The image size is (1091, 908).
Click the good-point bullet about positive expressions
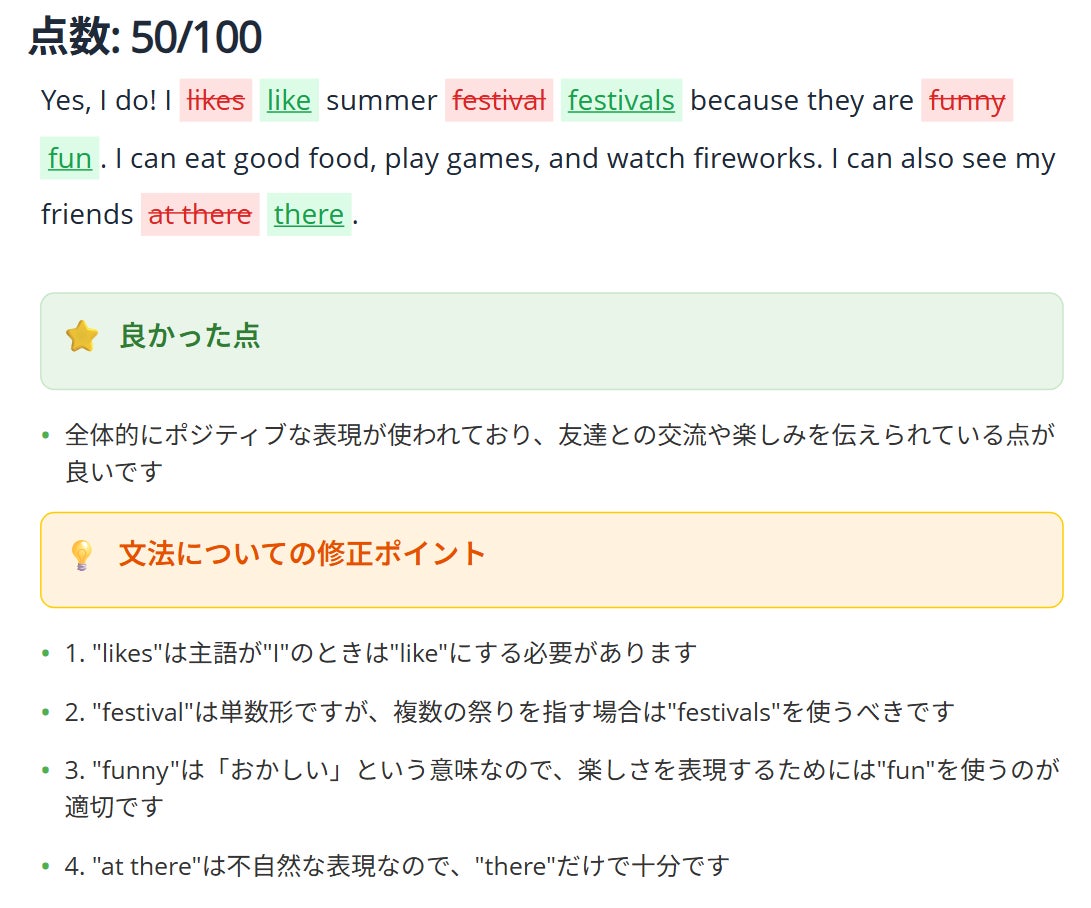click(x=558, y=452)
